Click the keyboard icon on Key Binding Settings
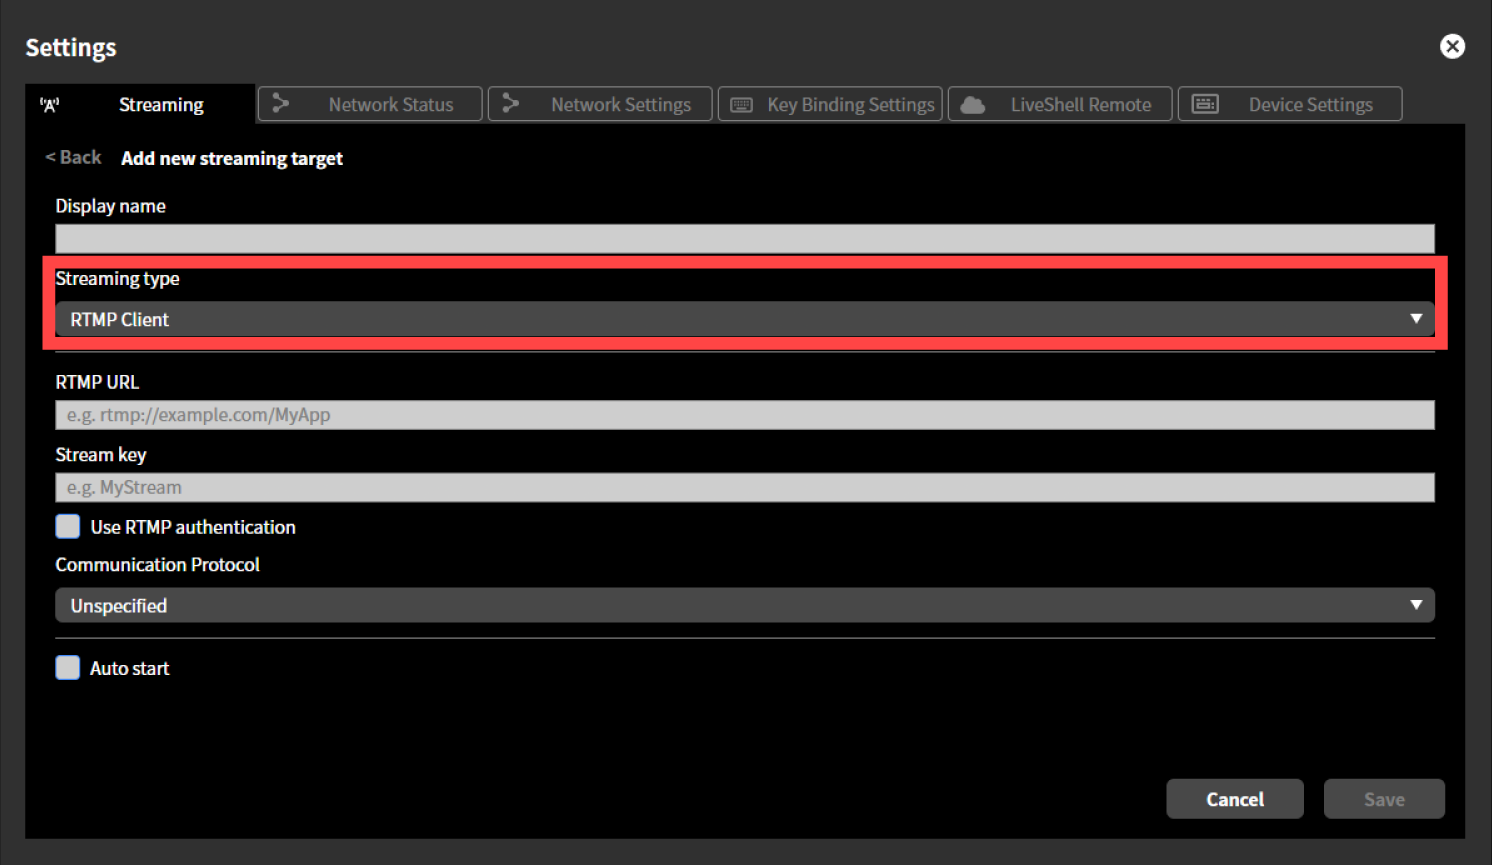This screenshot has width=1492, height=865. coord(741,103)
